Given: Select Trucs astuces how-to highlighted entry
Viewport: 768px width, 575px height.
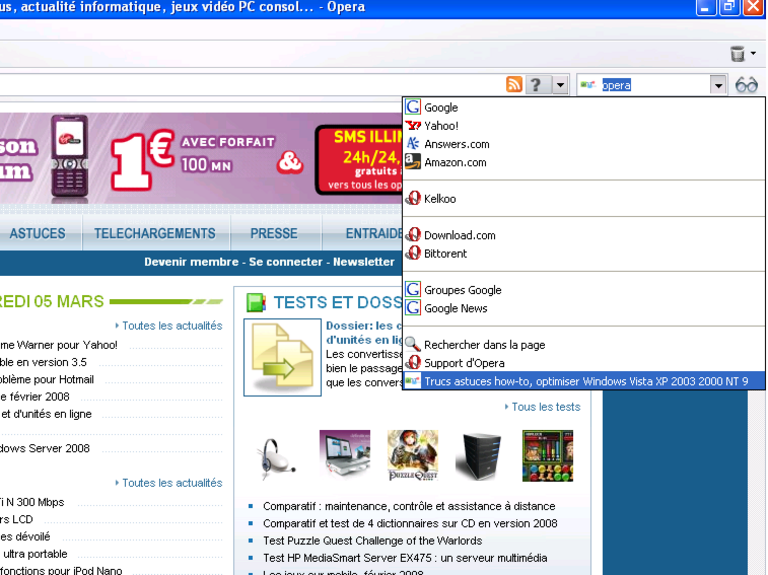Looking at the screenshot, I should tap(584, 381).
